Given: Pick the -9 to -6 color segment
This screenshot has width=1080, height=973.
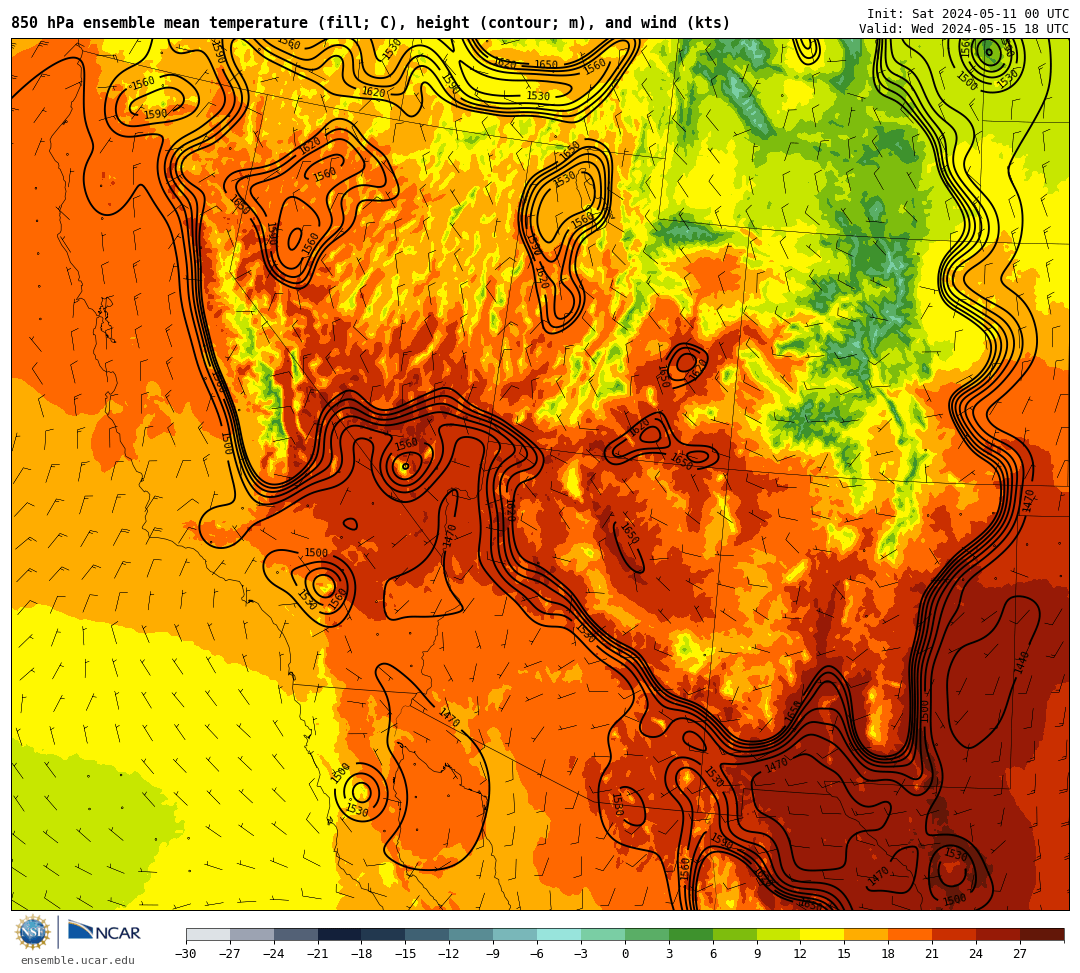Looking at the screenshot, I should 515,934.
